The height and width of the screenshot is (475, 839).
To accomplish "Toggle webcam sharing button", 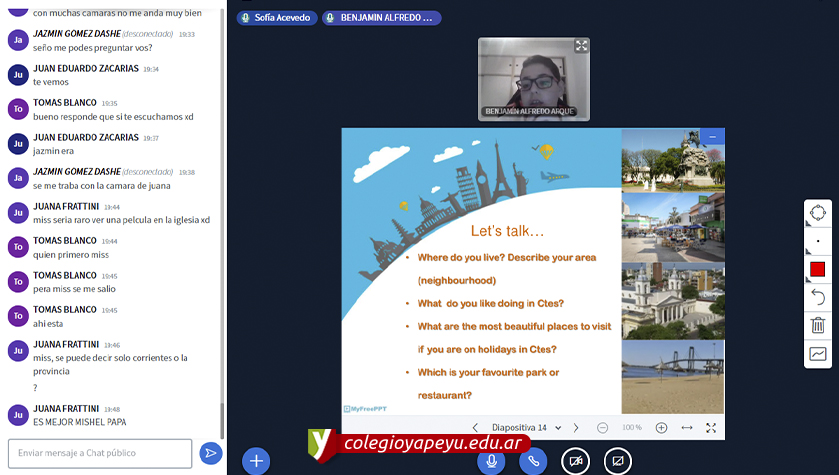I will point(575,460).
